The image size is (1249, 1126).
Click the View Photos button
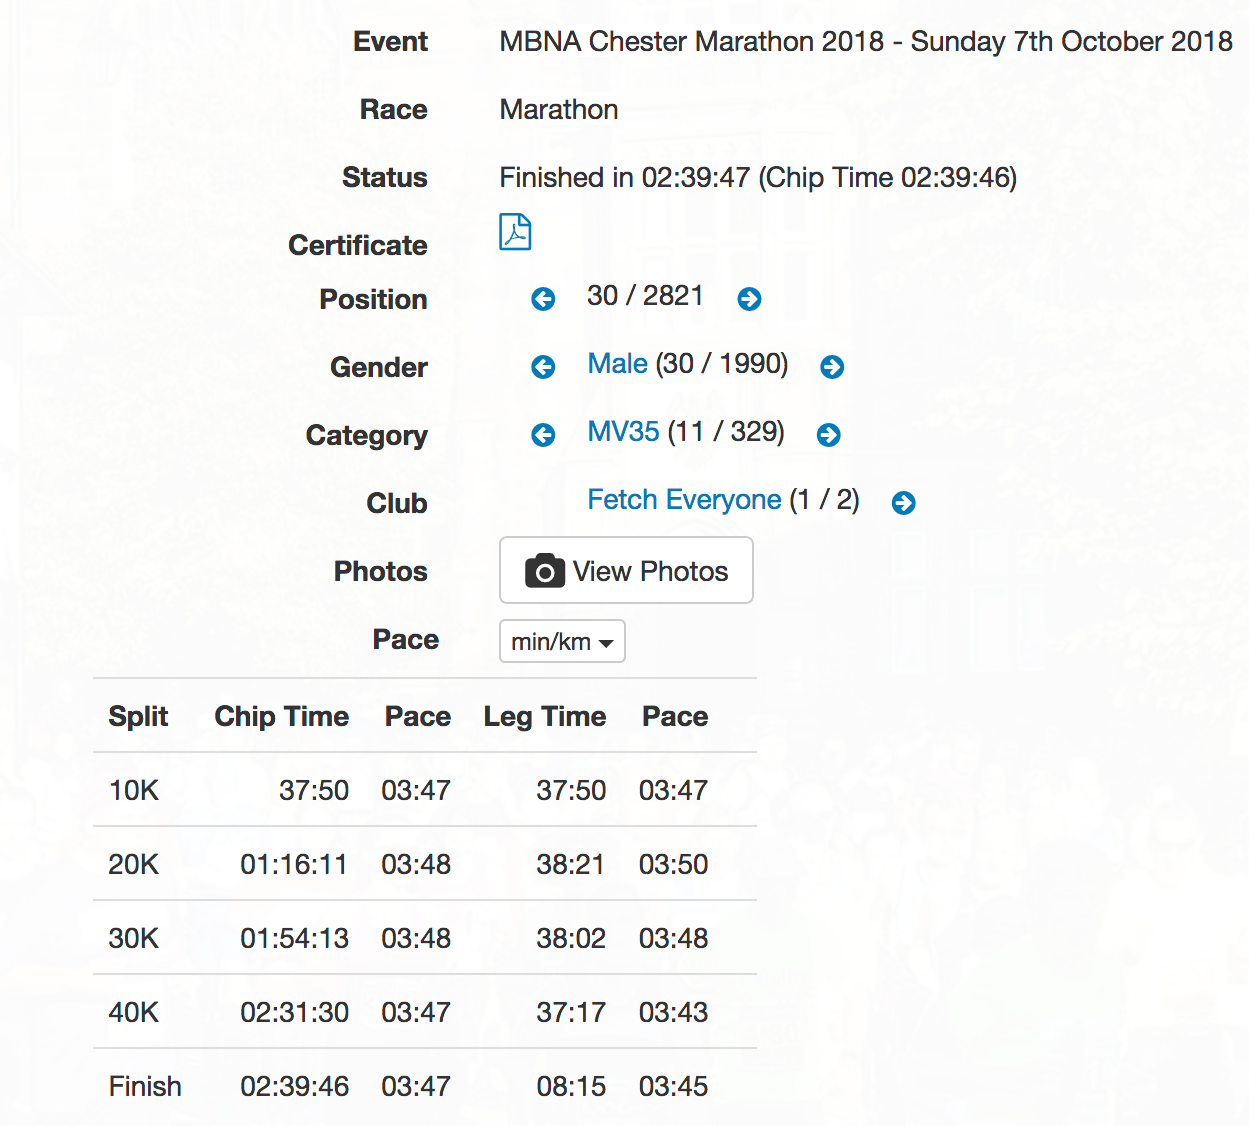626,570
